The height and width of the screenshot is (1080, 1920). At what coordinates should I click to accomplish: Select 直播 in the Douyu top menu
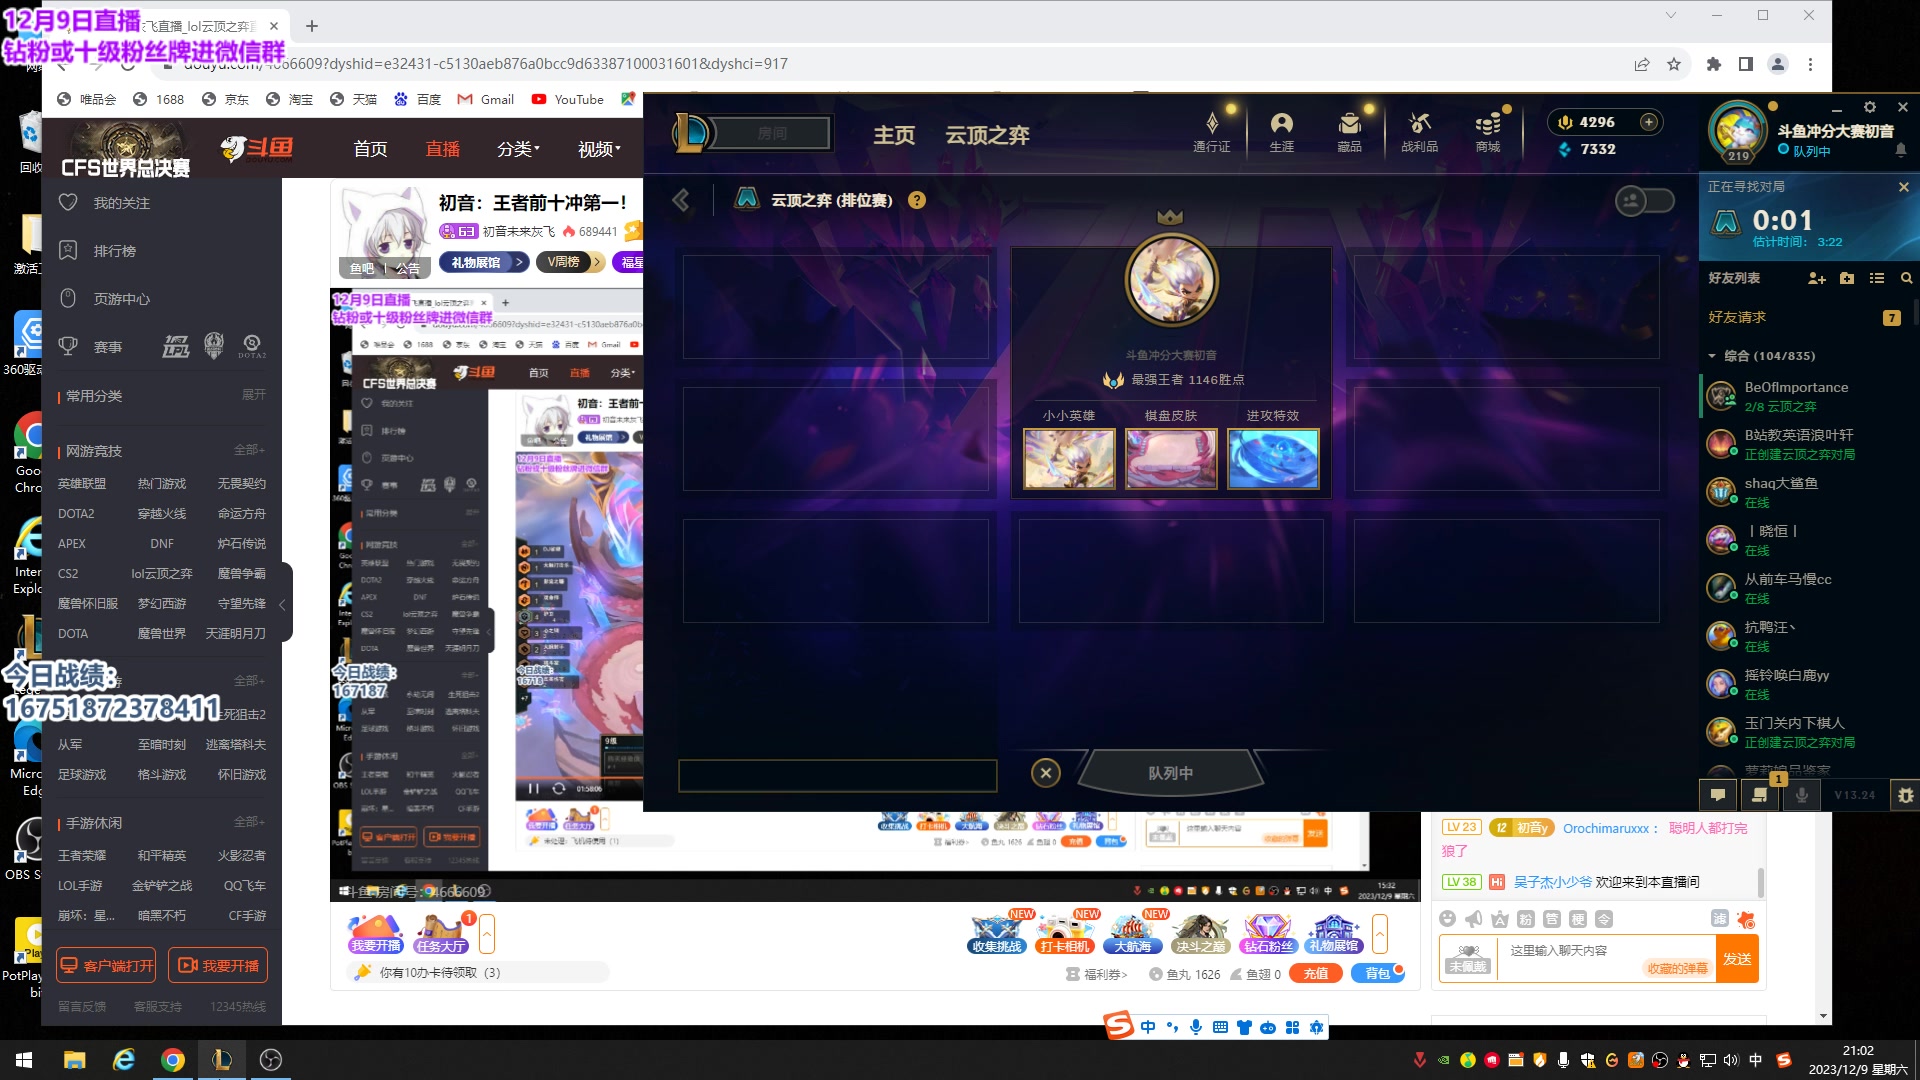coord(442,148)
